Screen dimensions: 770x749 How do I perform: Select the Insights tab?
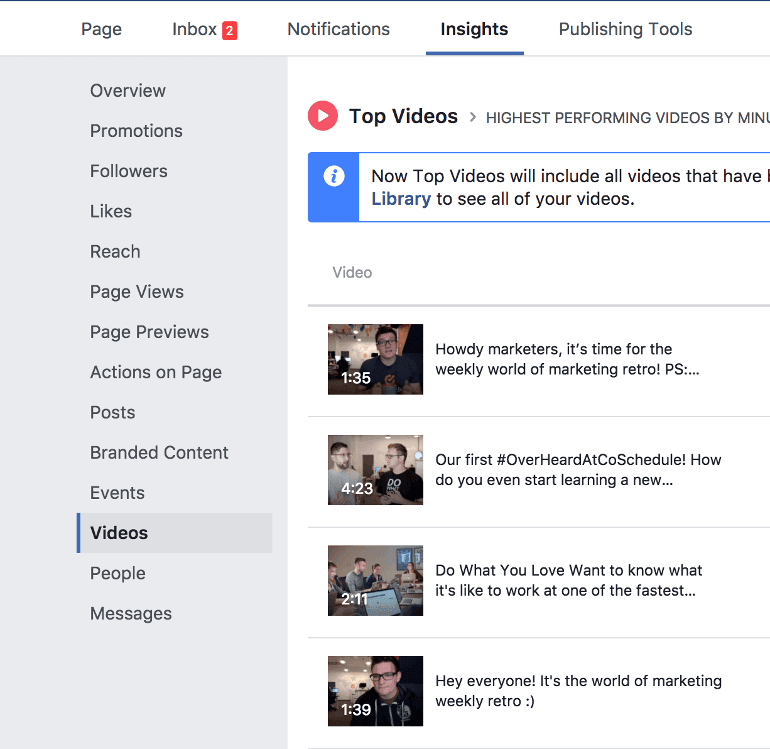[474, 29]
